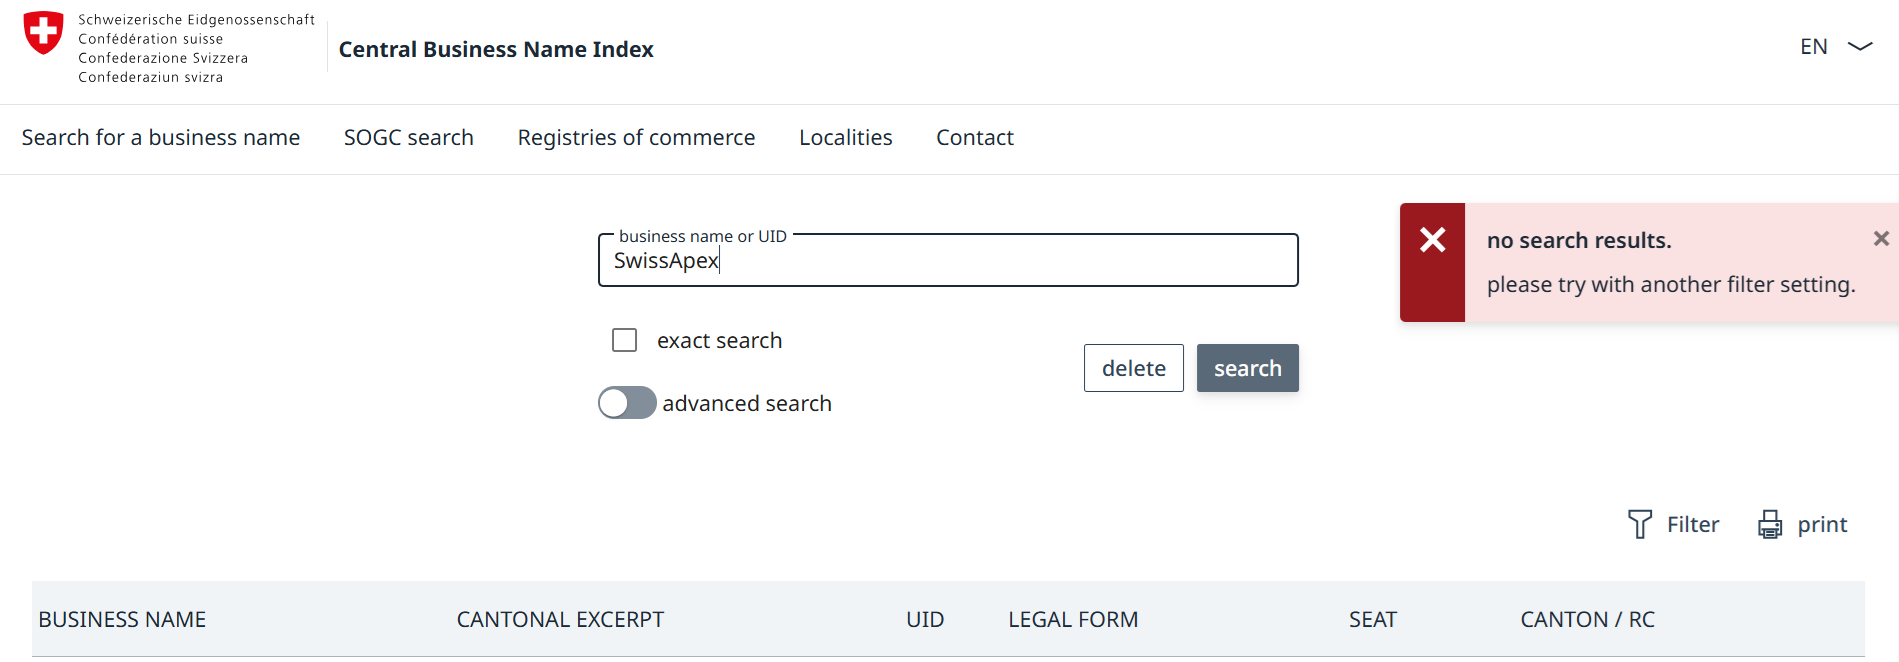Open the Contact page
1899x662 pixels.
click(x=974, y=138)
